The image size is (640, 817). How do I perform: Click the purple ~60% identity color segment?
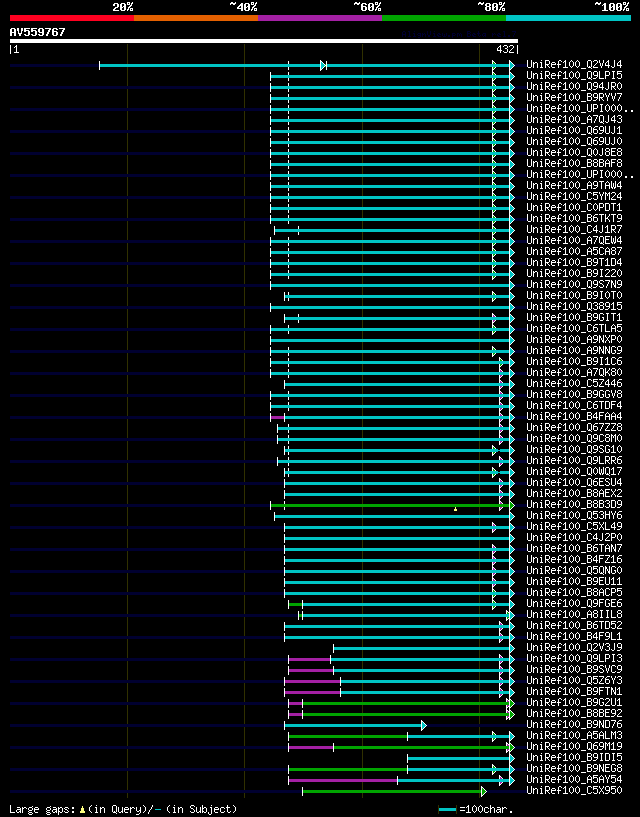(x=320, y=18)
